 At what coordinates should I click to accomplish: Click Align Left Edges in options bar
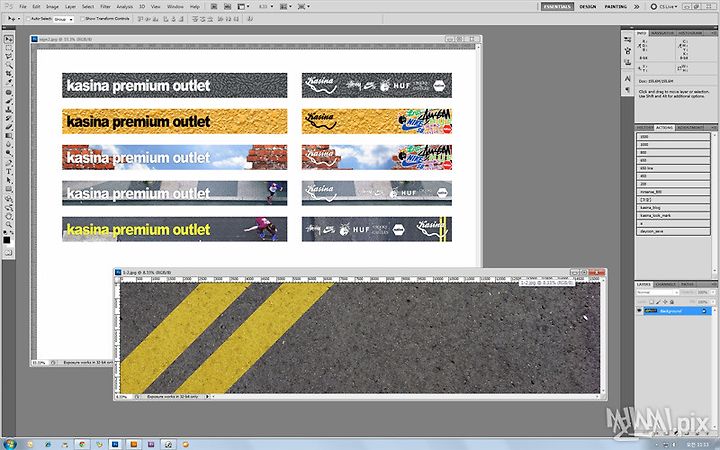click(x=166, y=19)
